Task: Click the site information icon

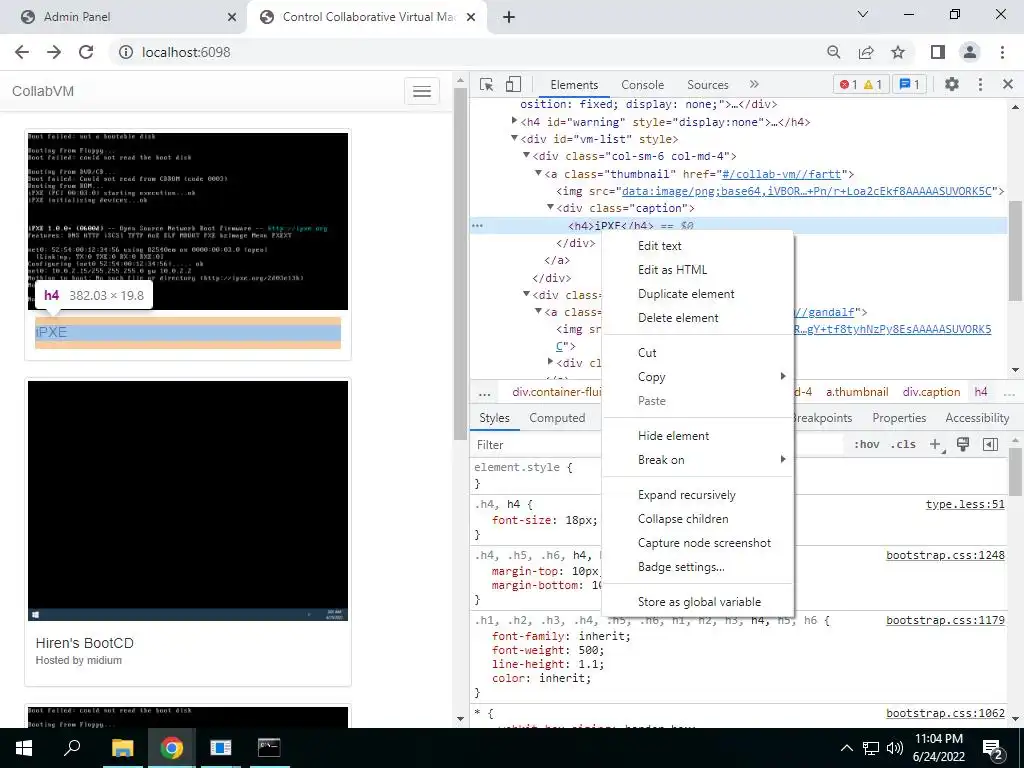Action: (126, 52)
